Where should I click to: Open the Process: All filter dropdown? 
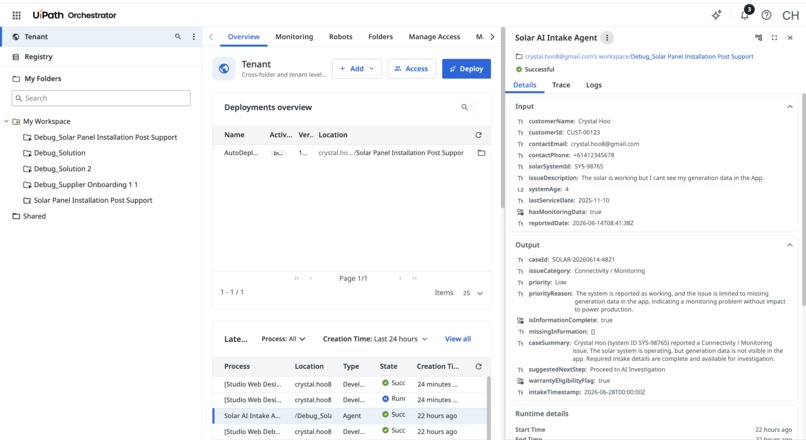point(283,339)
